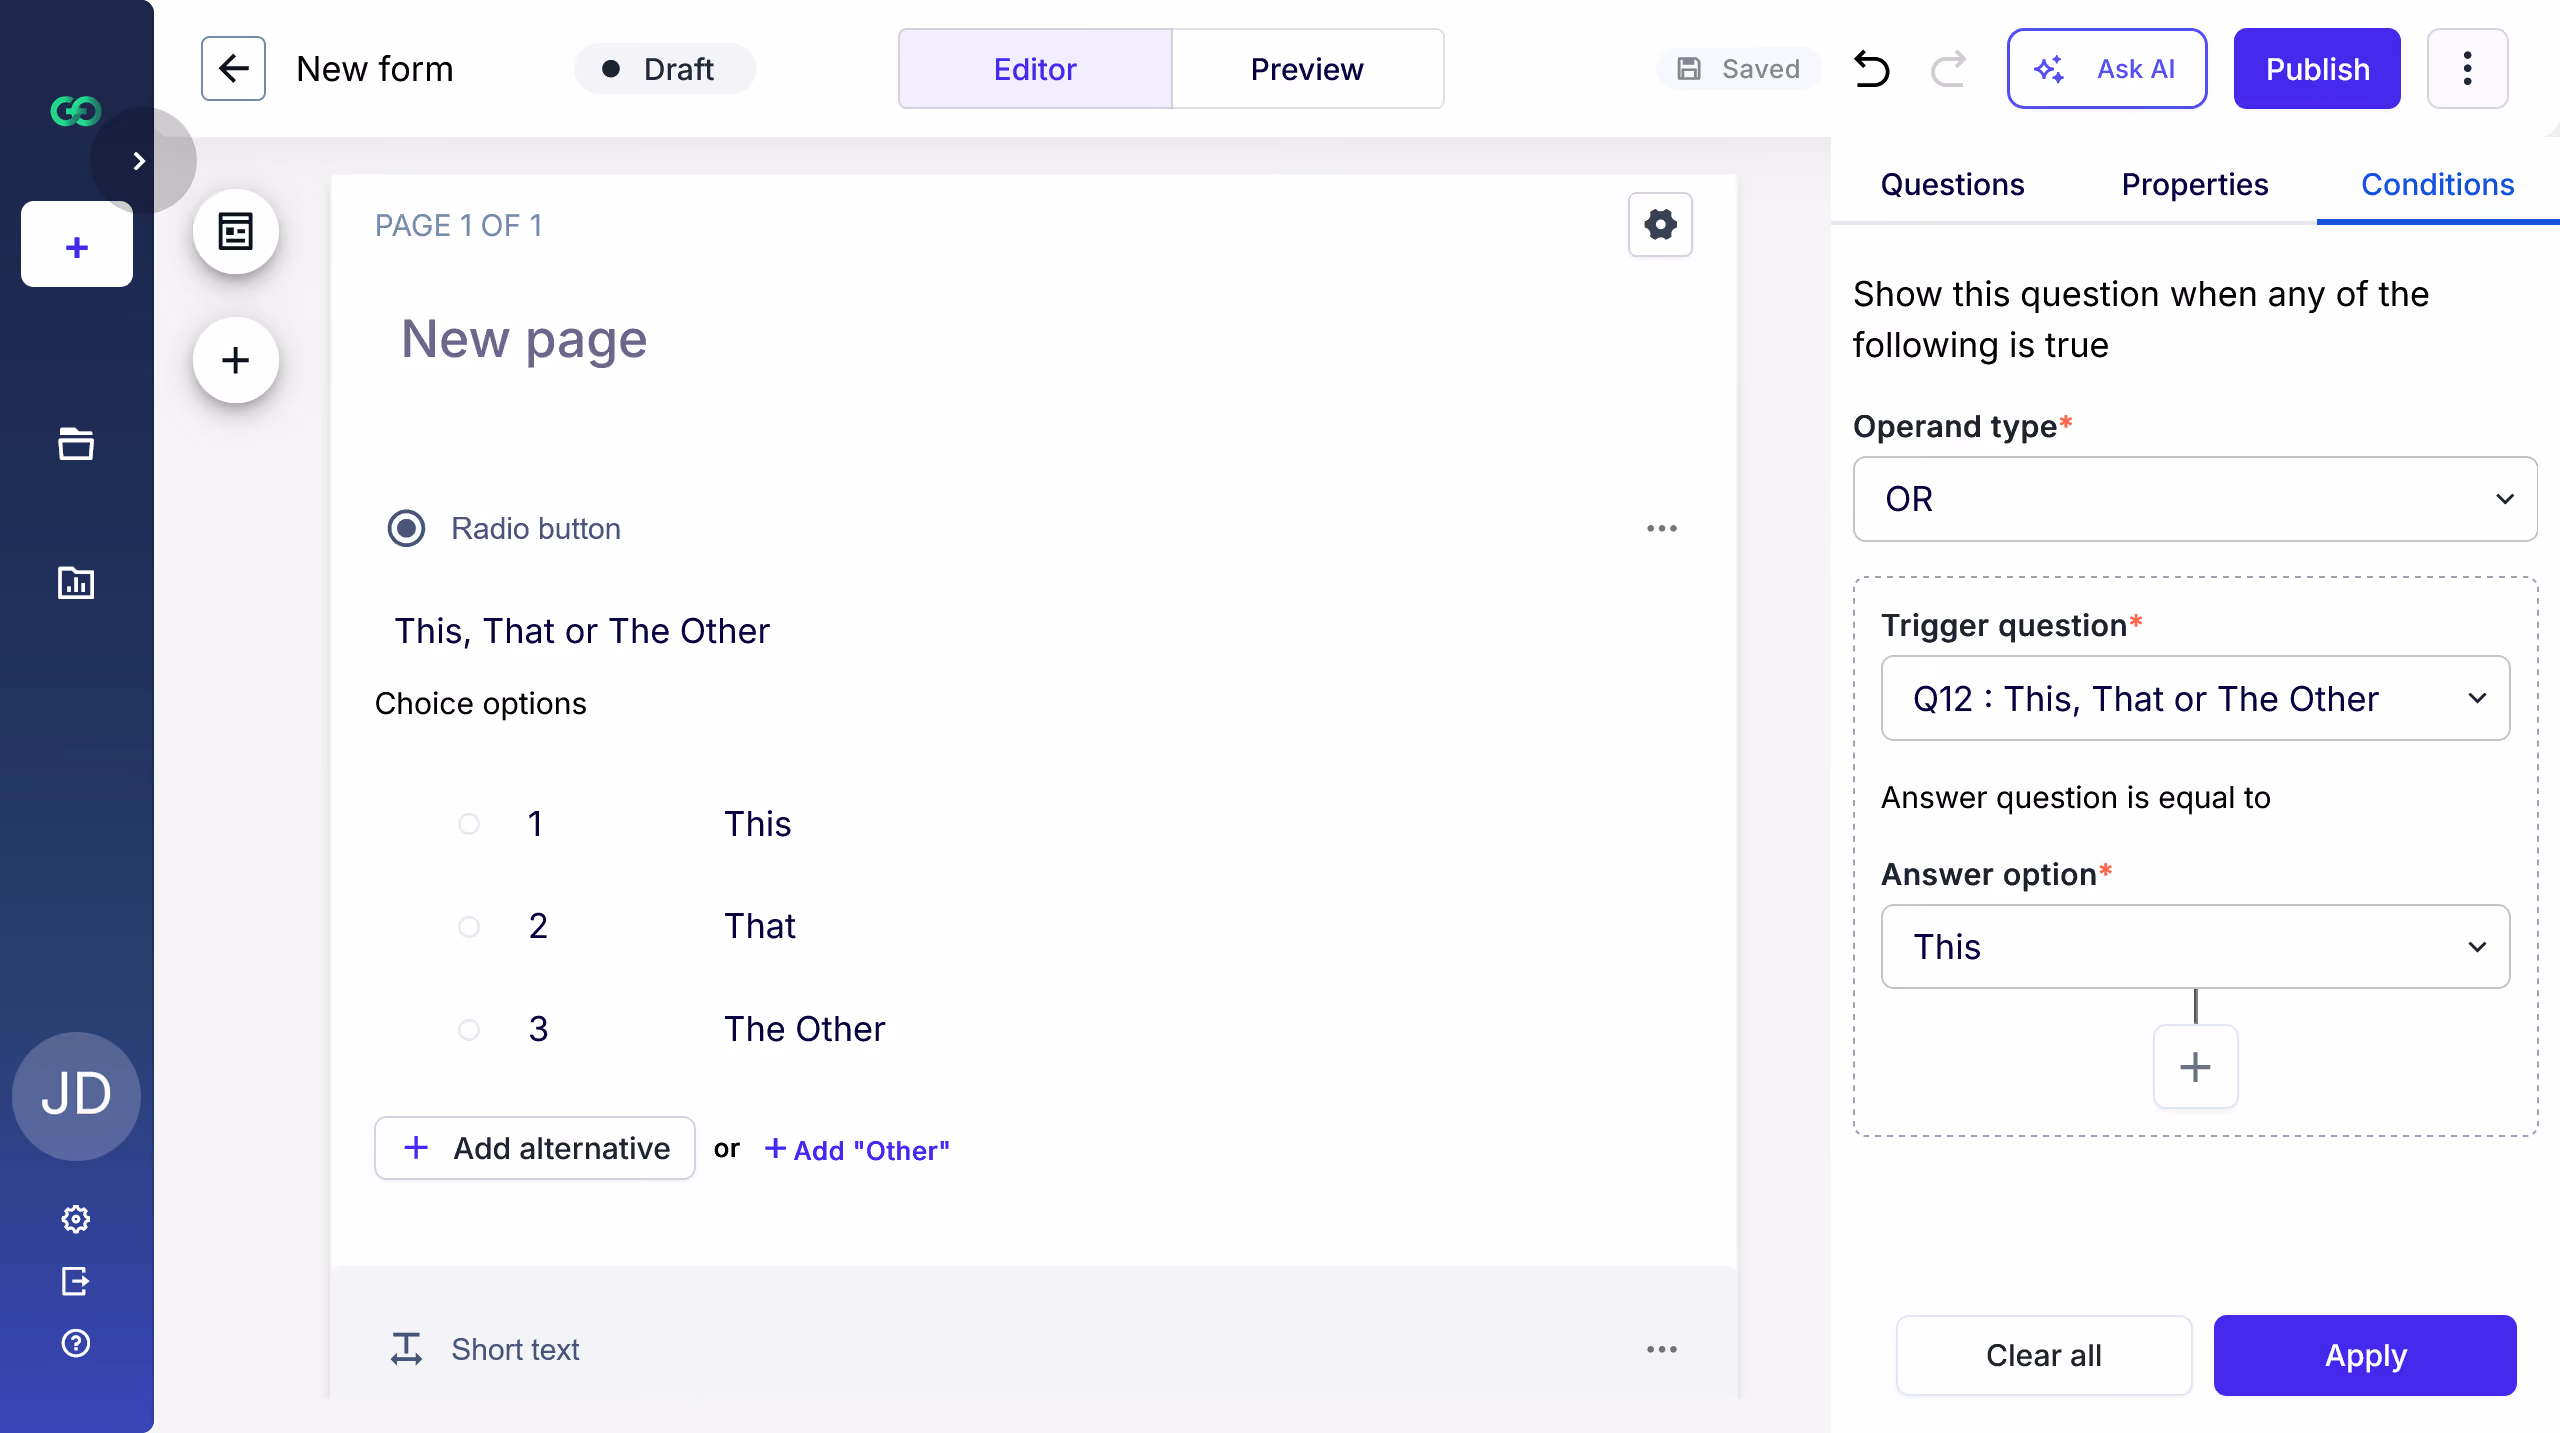This screenshot has height=1433, width=2560.
Task: Click the green app logo in sidebar
Action: point(76,111)
